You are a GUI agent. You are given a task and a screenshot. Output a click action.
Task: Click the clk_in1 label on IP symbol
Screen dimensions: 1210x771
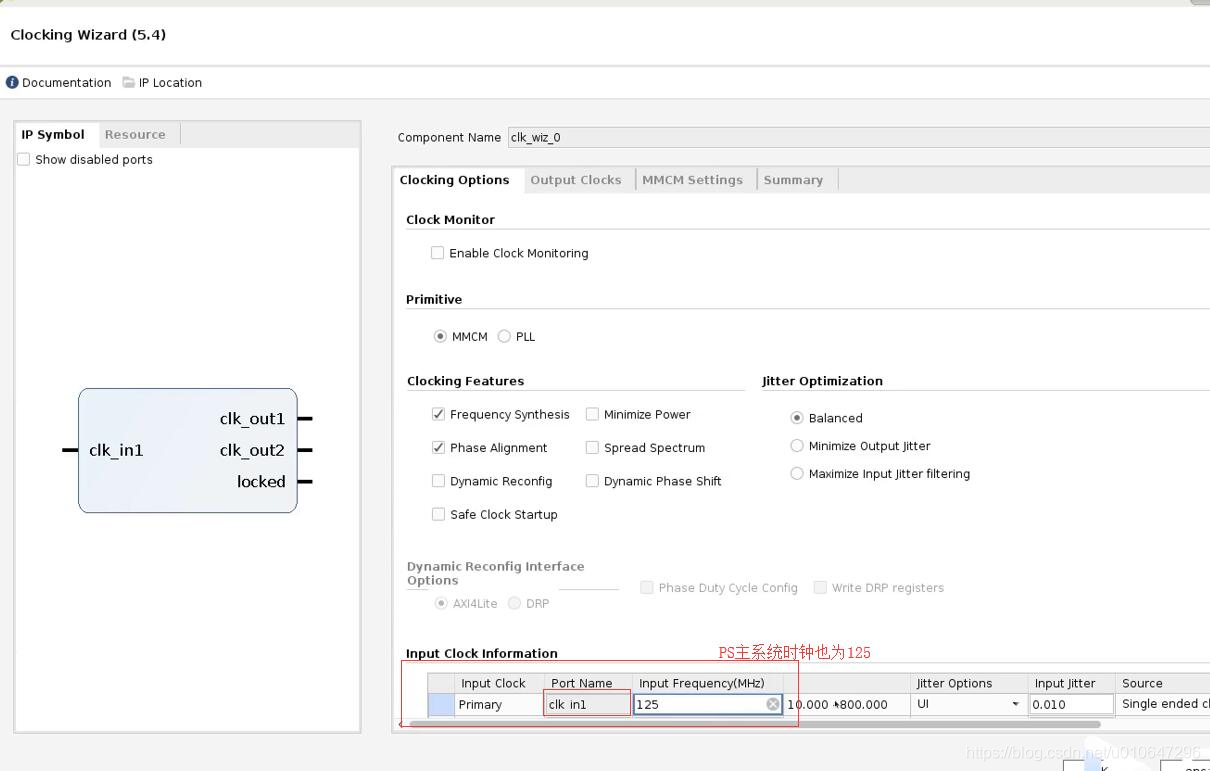click(x=116, y=450)
